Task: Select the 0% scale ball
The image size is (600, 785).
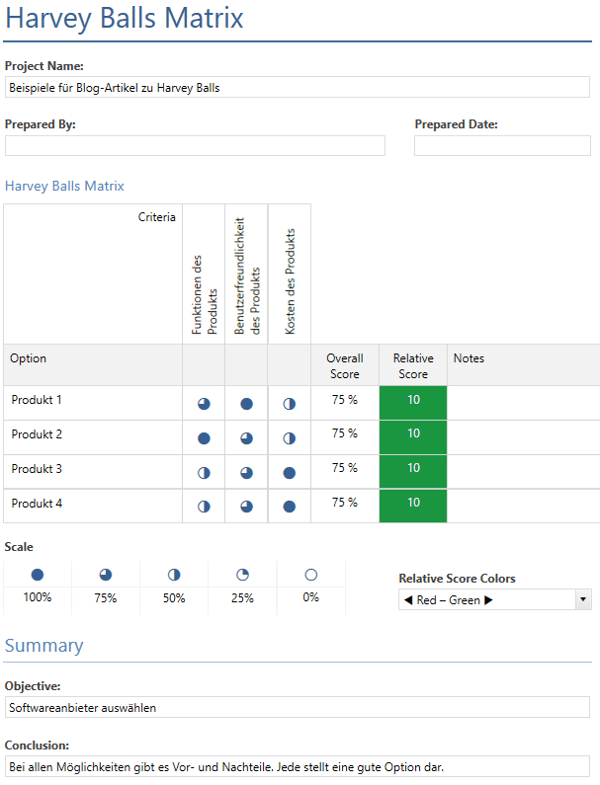Action: [311, 575]
